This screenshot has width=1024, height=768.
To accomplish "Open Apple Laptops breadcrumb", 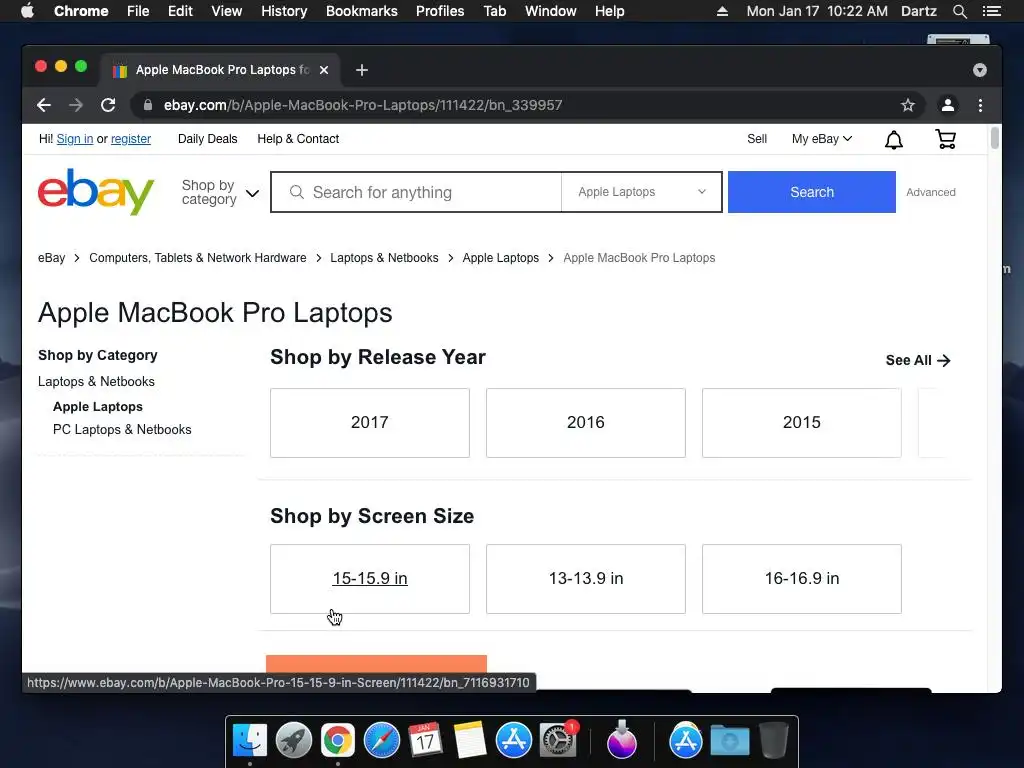I will tap(501, 258).
